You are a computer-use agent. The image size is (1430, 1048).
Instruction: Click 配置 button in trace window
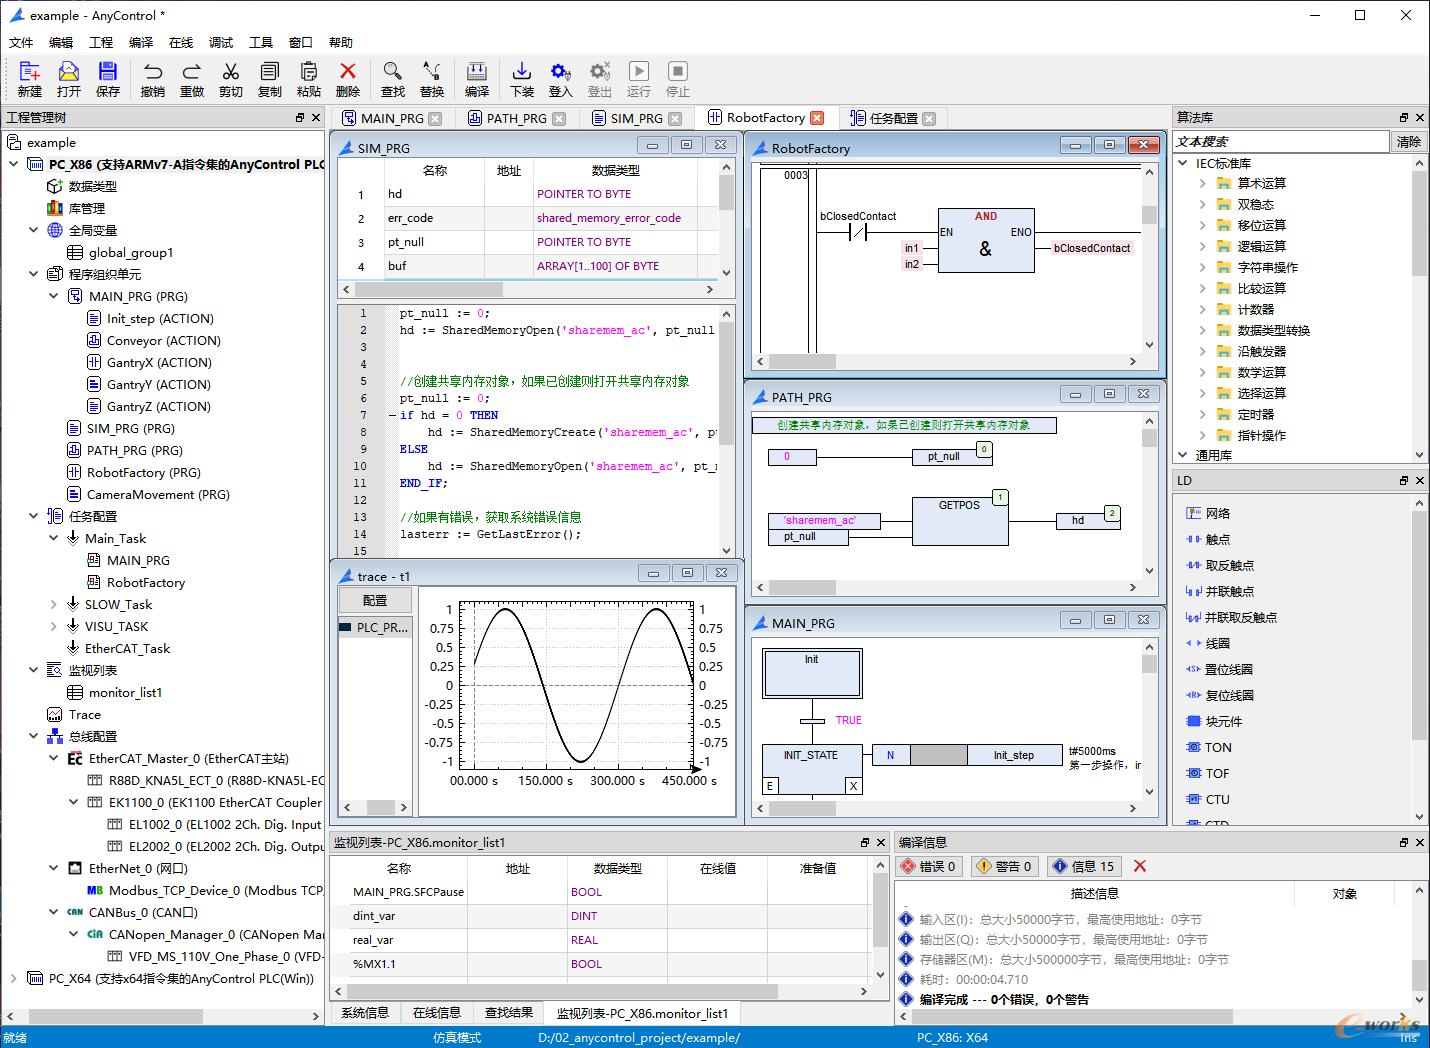[375, 600]
